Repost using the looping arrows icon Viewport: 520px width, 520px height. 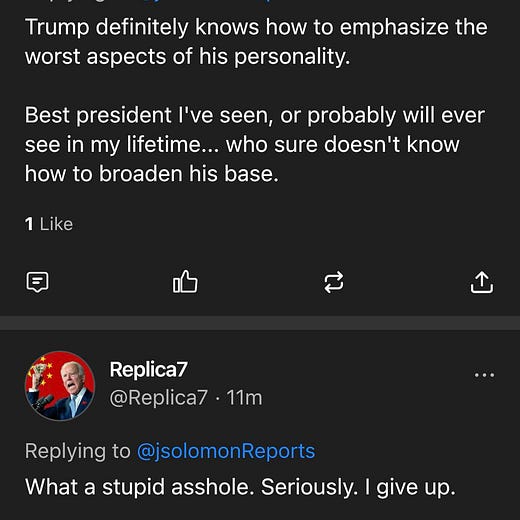[x=334, y=282]
